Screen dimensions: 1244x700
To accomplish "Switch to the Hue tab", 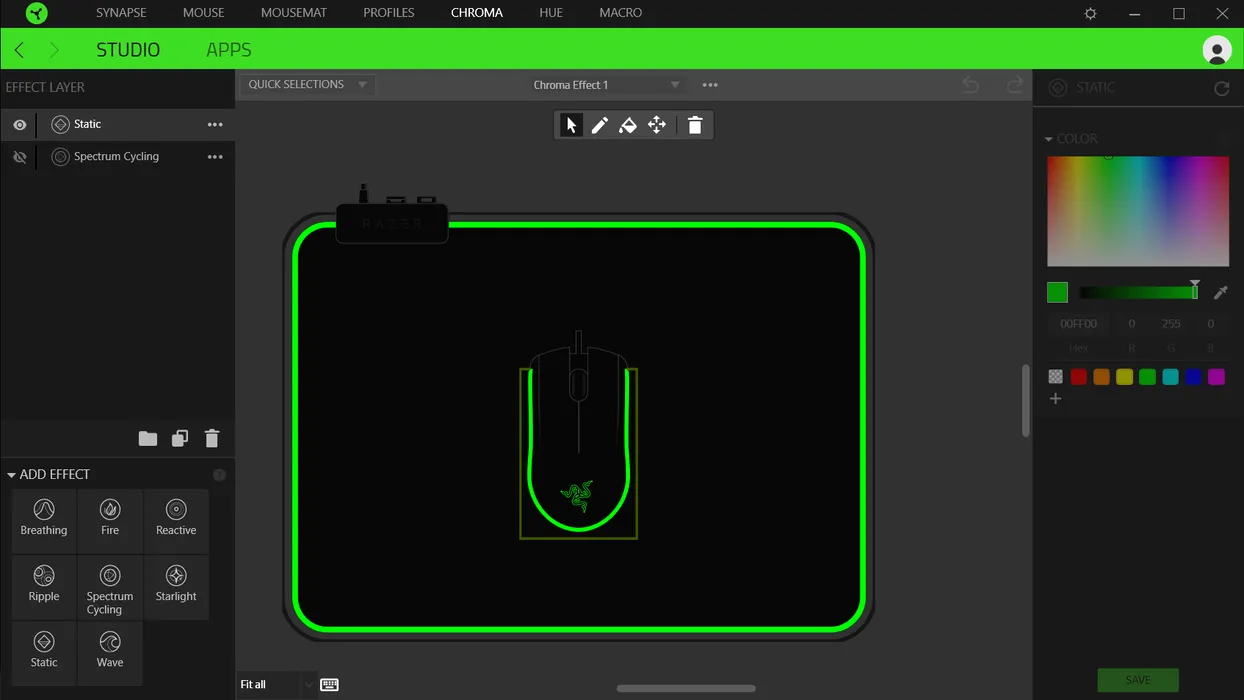I will point(551,13).
